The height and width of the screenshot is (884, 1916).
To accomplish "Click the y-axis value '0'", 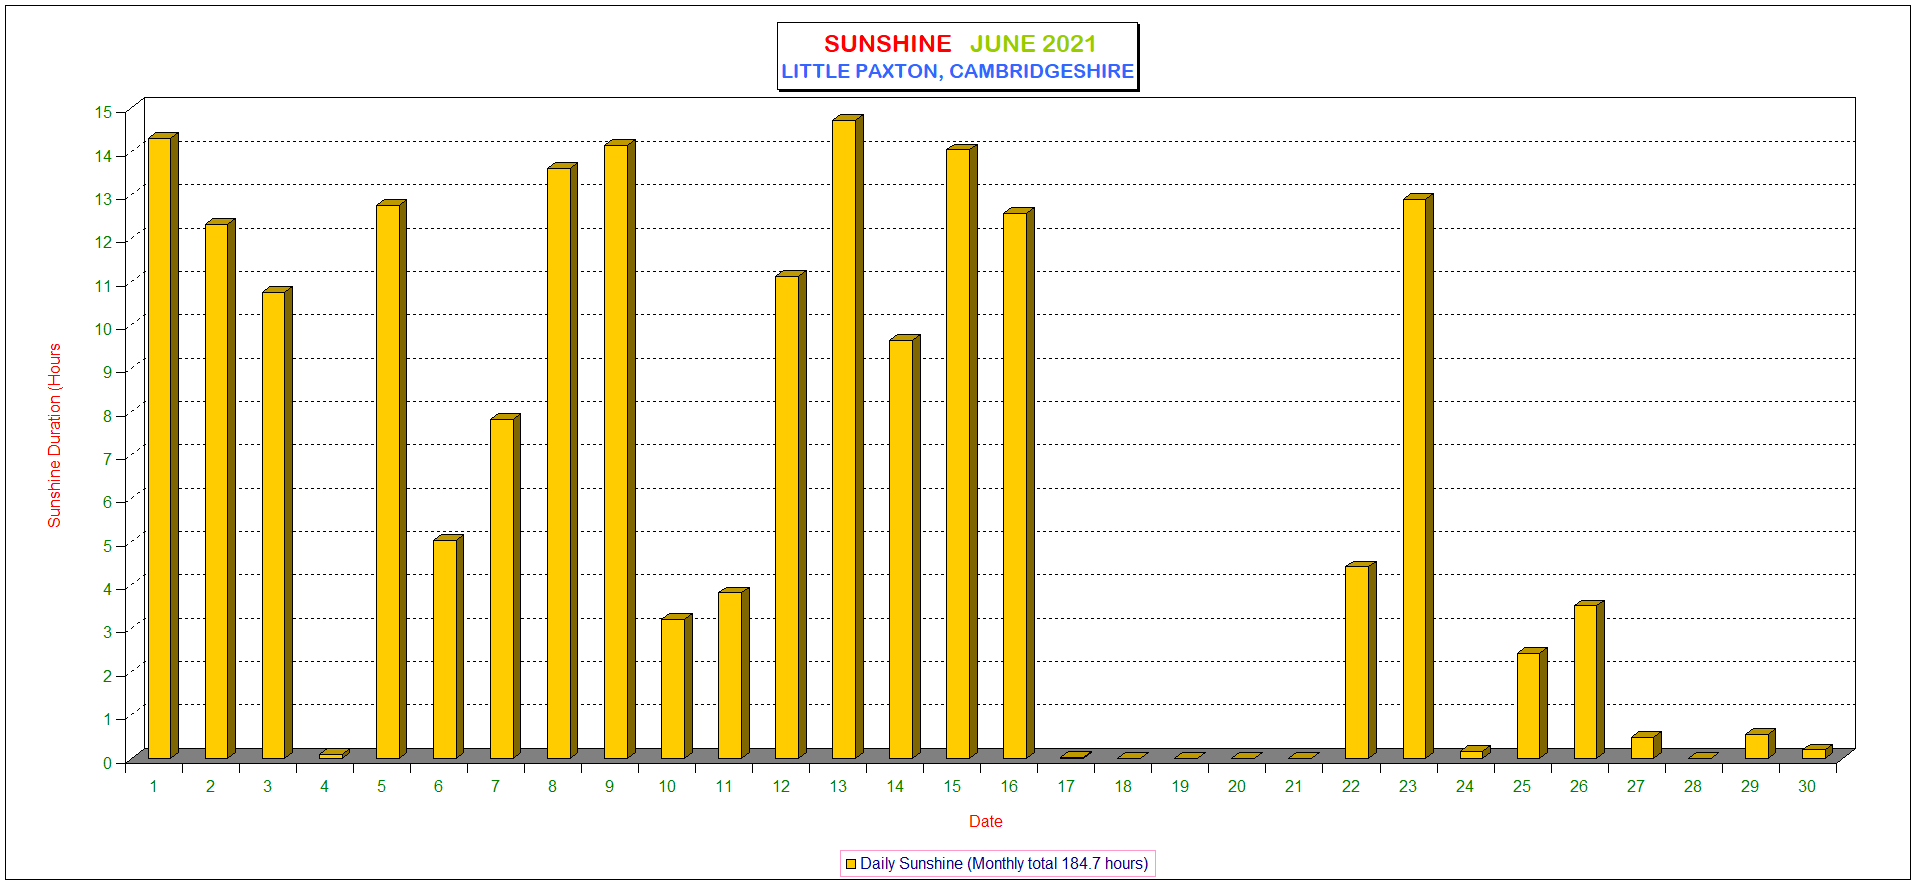I will click(x=108, y=763).
